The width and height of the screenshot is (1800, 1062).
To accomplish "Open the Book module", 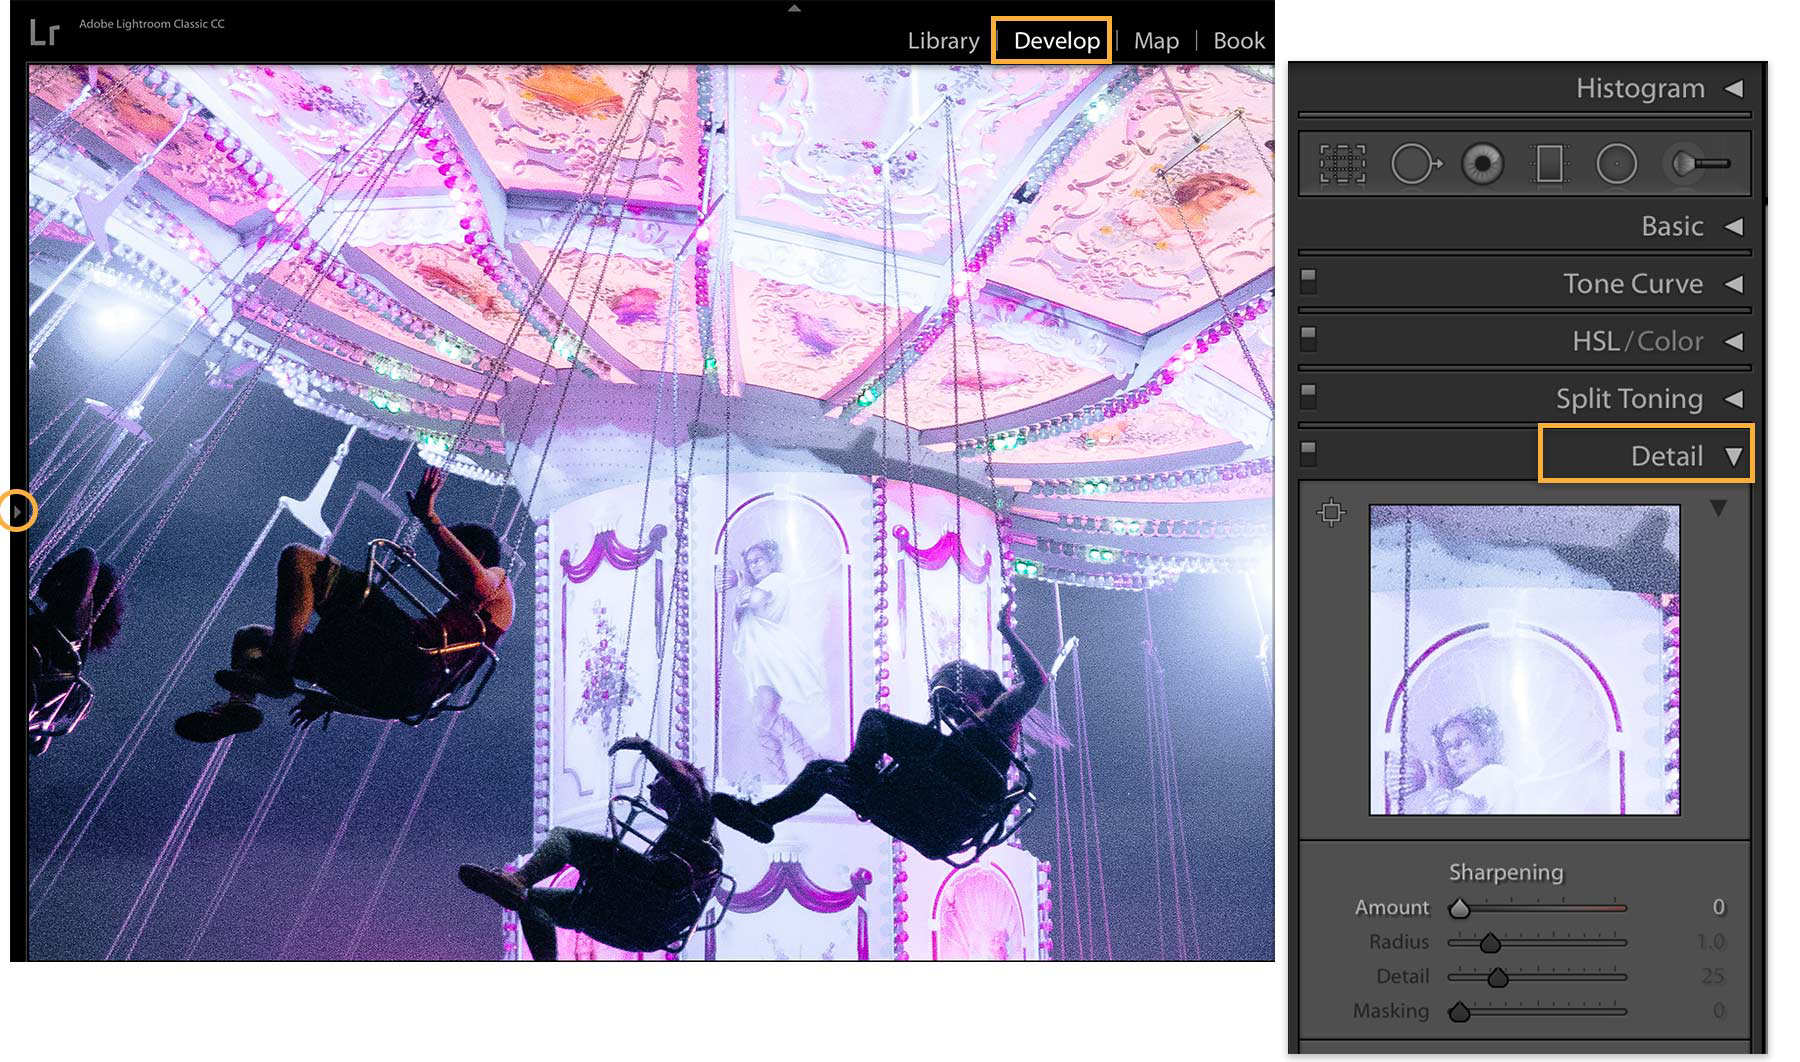I will pos(1238,41).
